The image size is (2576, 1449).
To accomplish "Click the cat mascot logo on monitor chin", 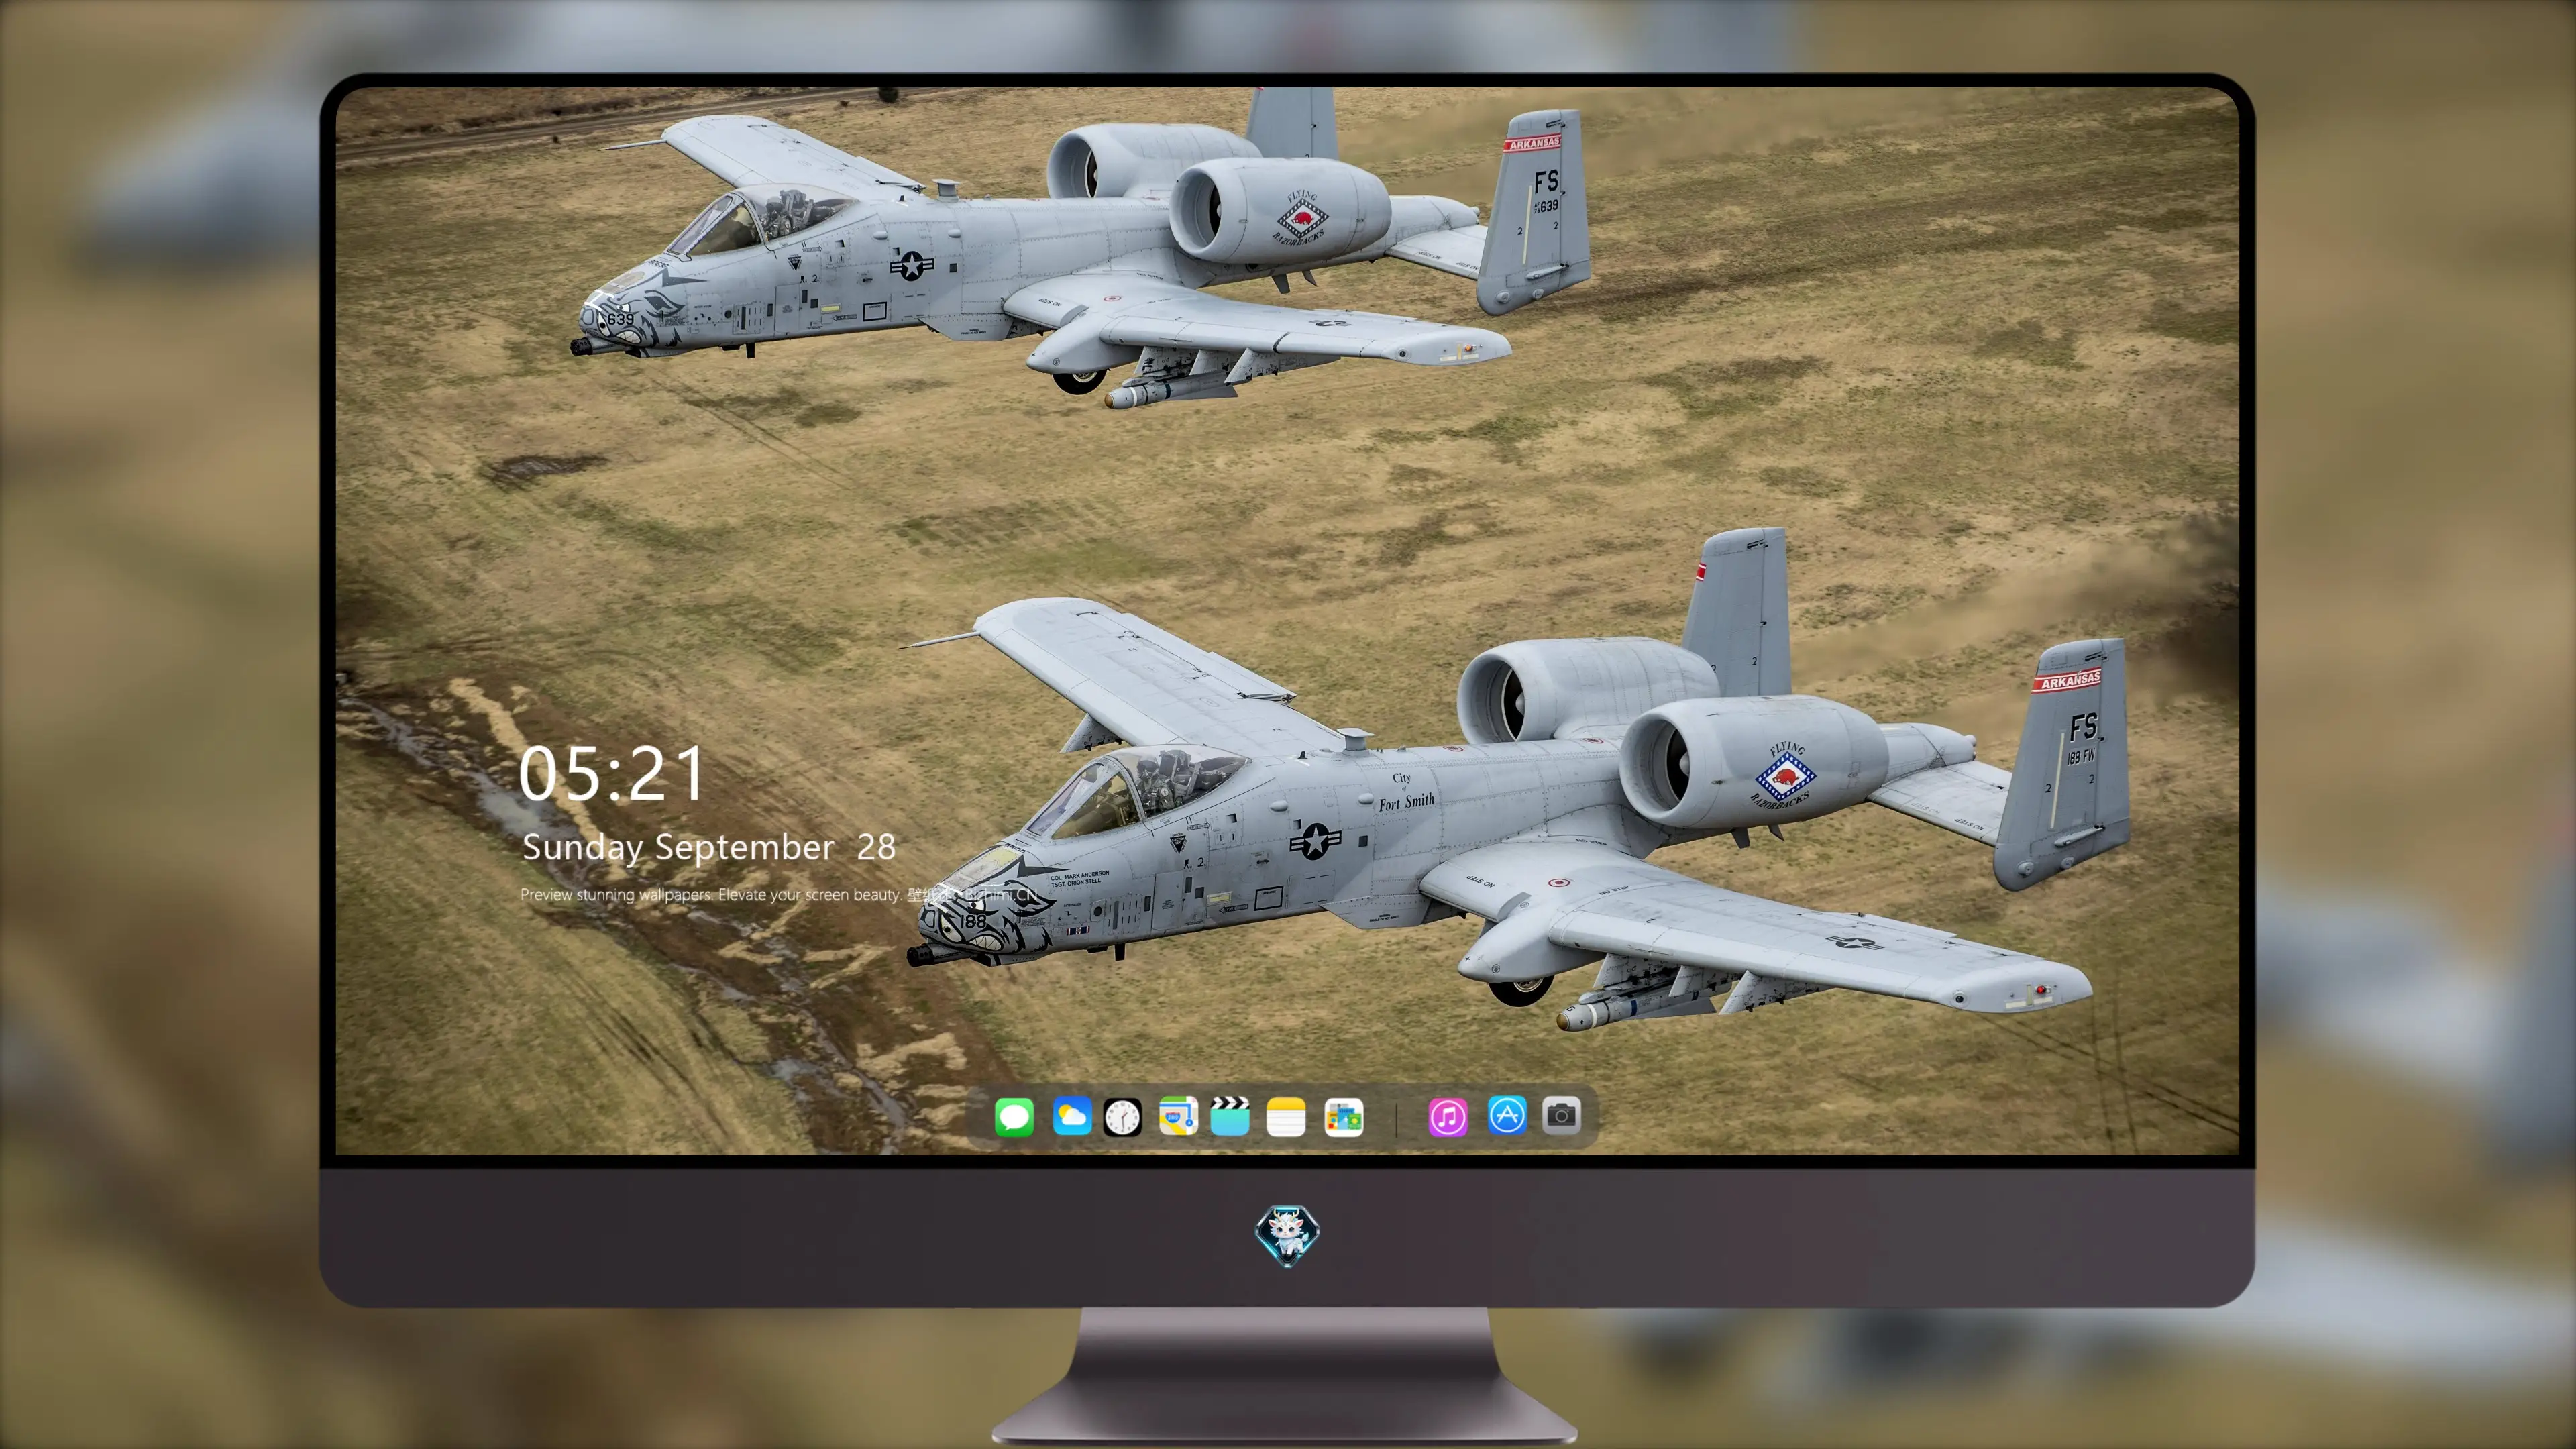I will [1287, 1235].
